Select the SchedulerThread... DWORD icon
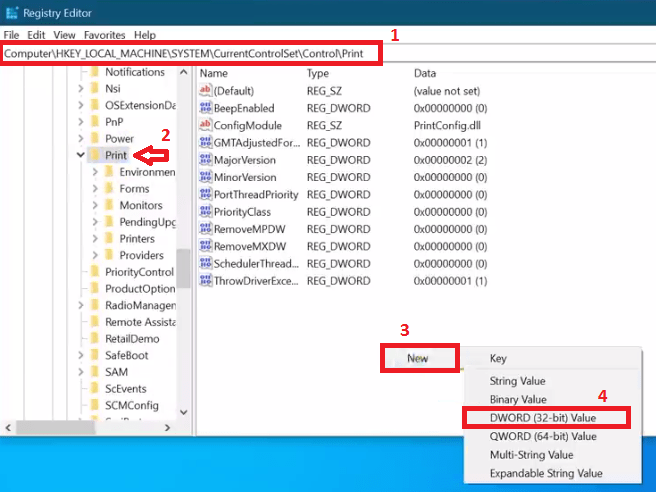Image resolution: width=656 pixels, height=492 pixels. (x=205, y=263)
